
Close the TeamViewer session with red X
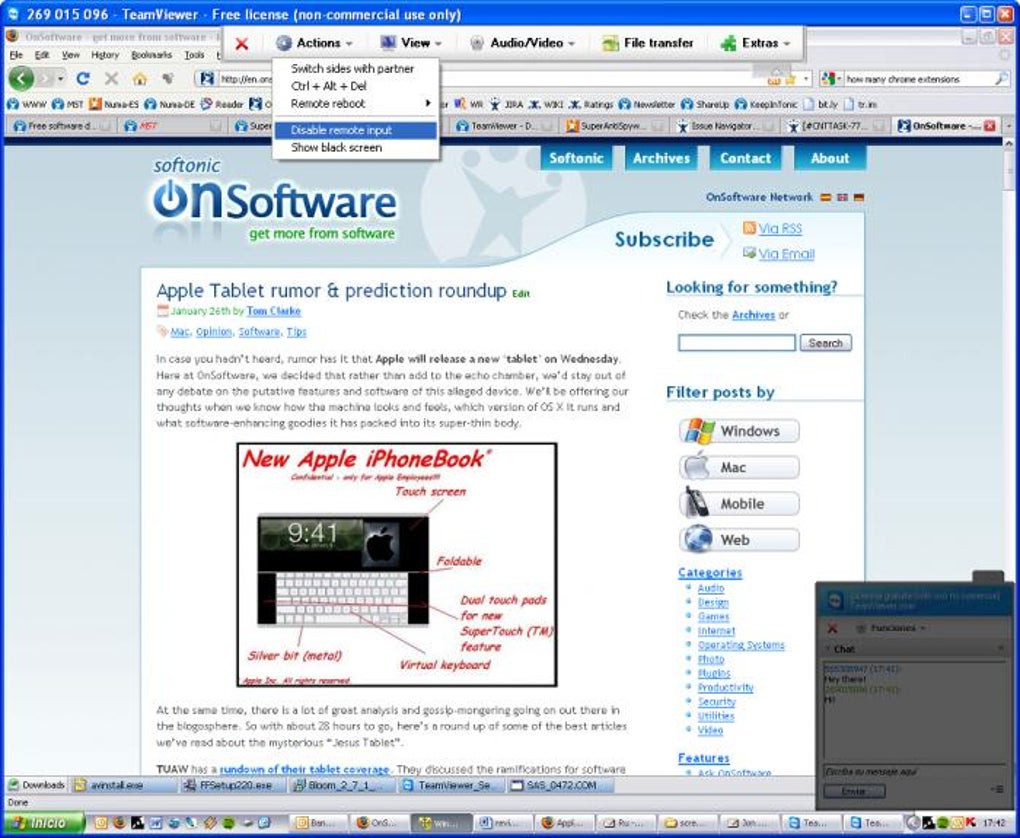click(241, 44)
